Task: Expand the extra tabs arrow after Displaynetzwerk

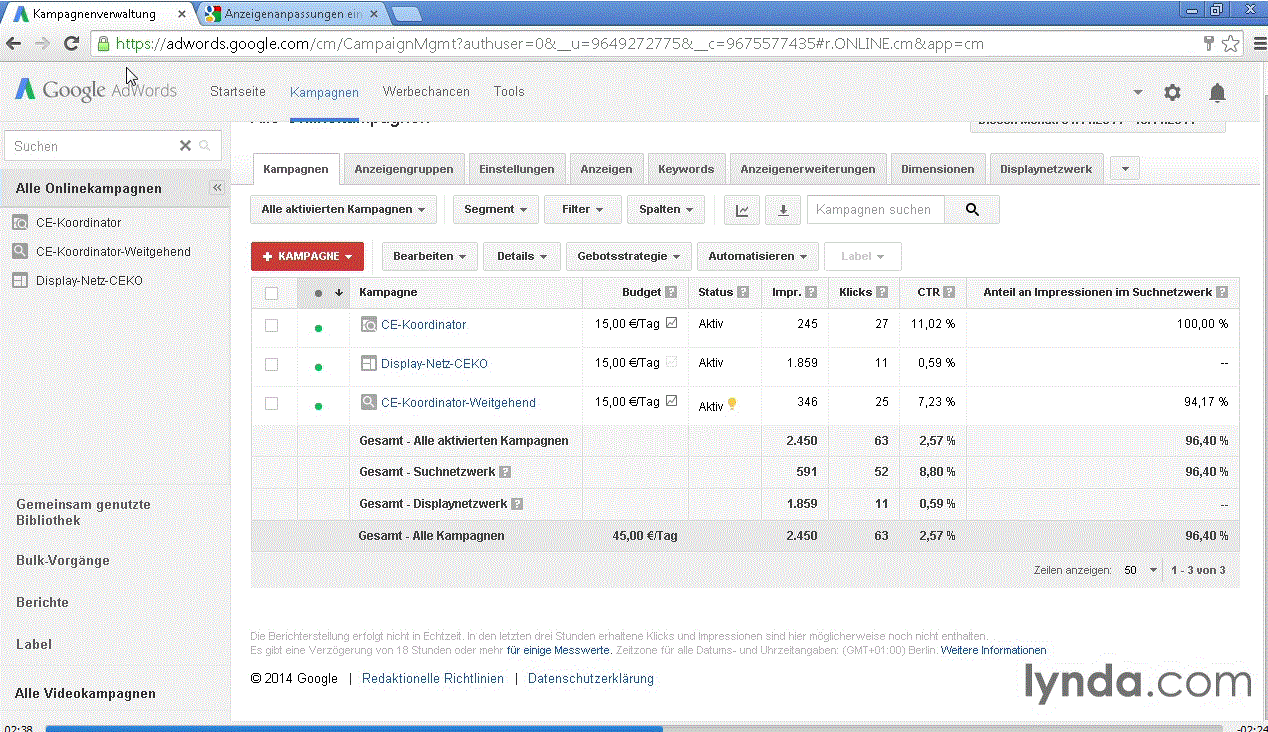Action: (1125, 169)
